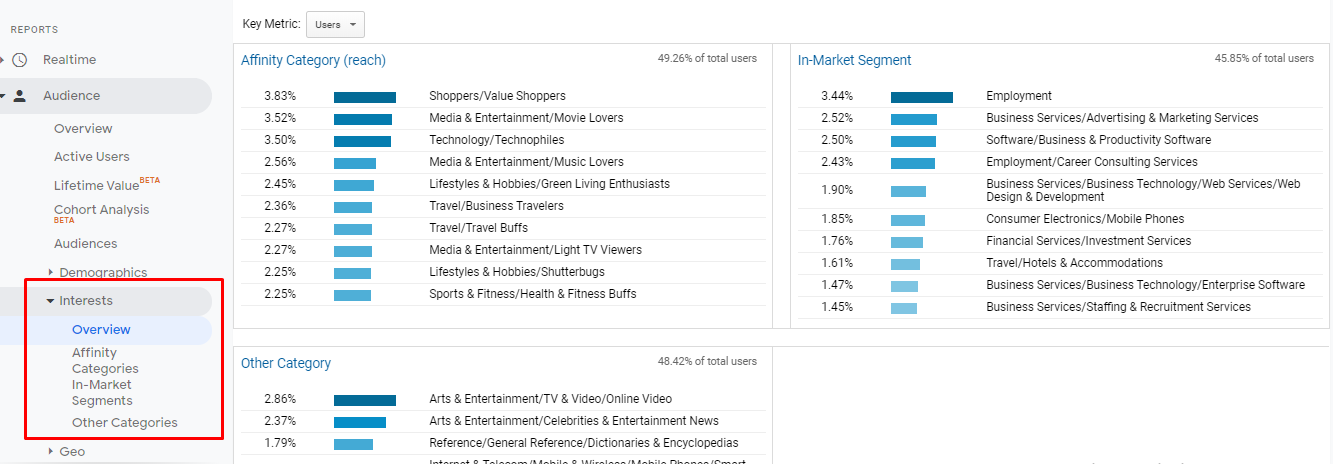Open Audience Overview report
Viewport: 1333px width, 464px height.
click(83, 129)
